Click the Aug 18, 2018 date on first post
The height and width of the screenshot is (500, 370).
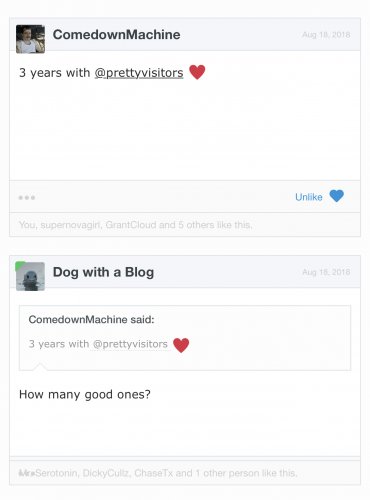[326, 35]
